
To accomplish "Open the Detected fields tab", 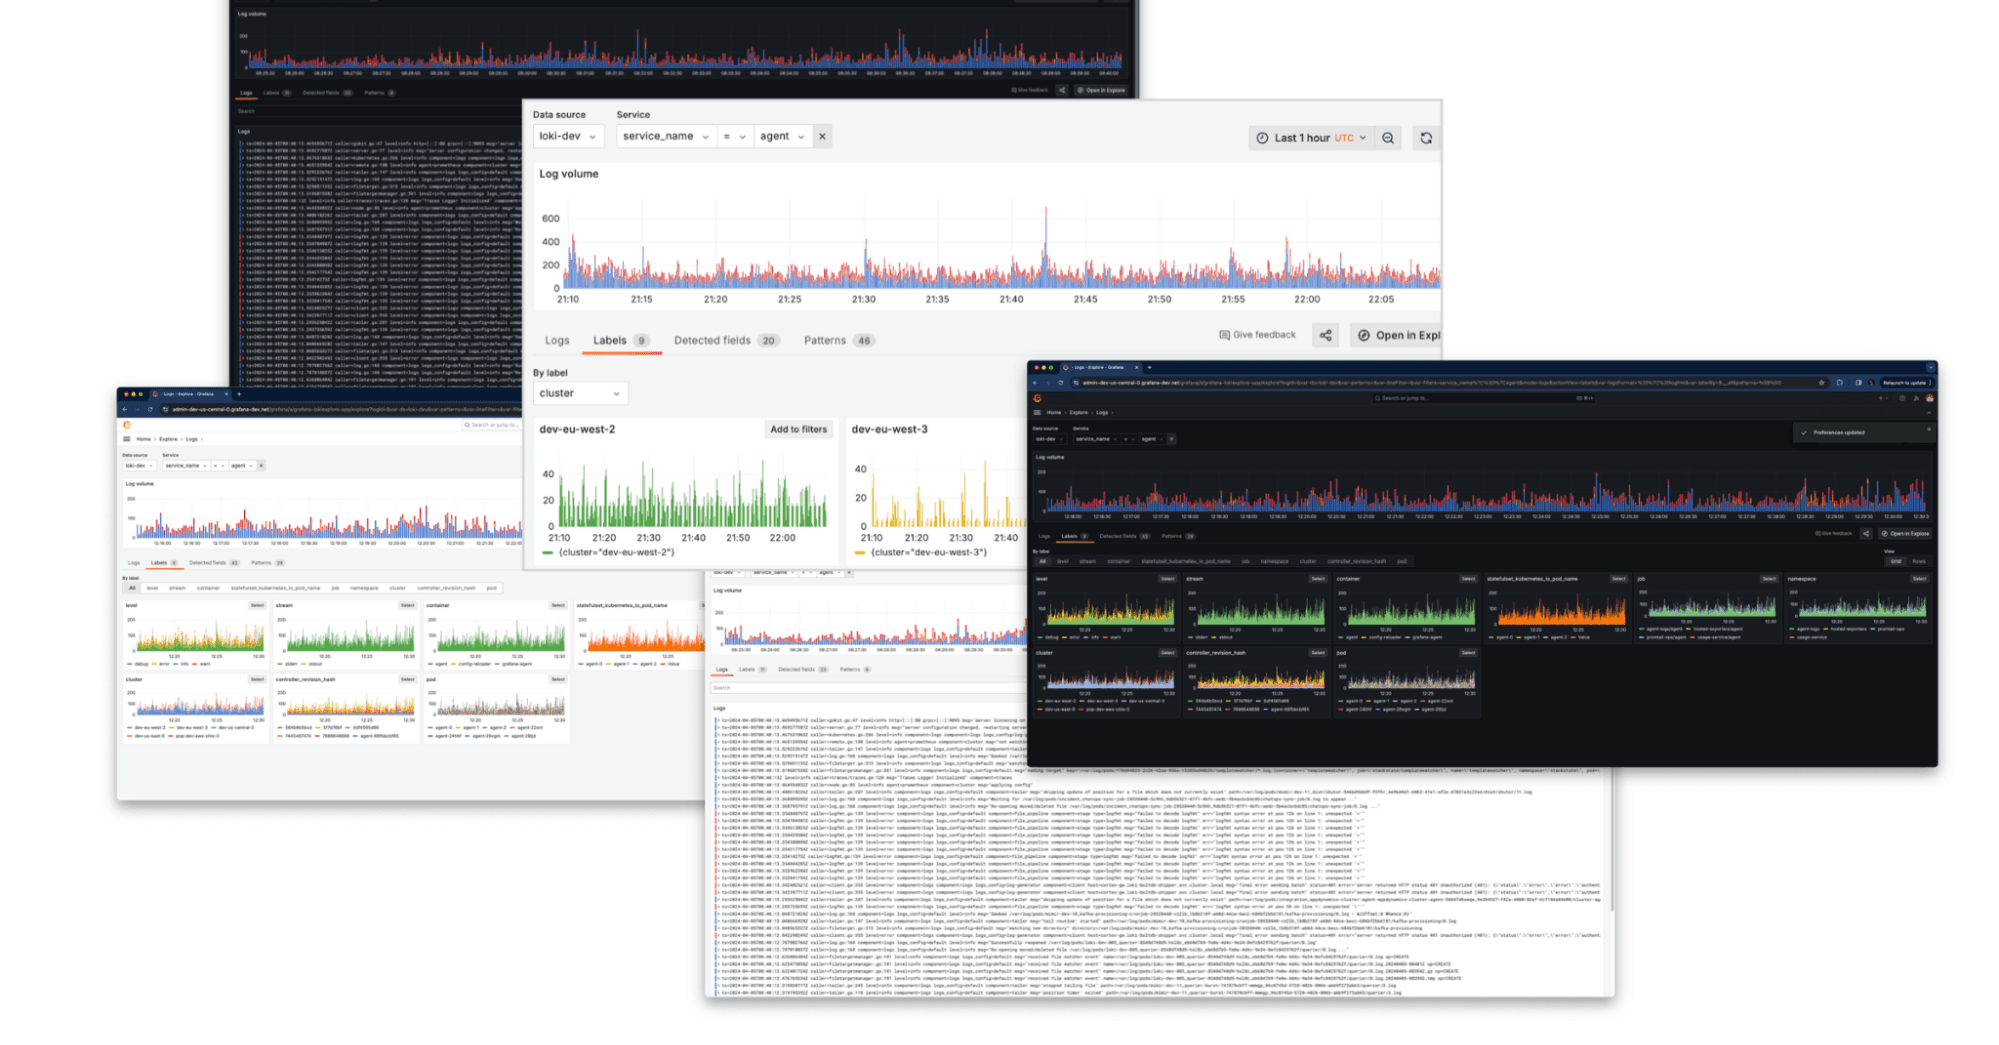I will coord(713,340).
